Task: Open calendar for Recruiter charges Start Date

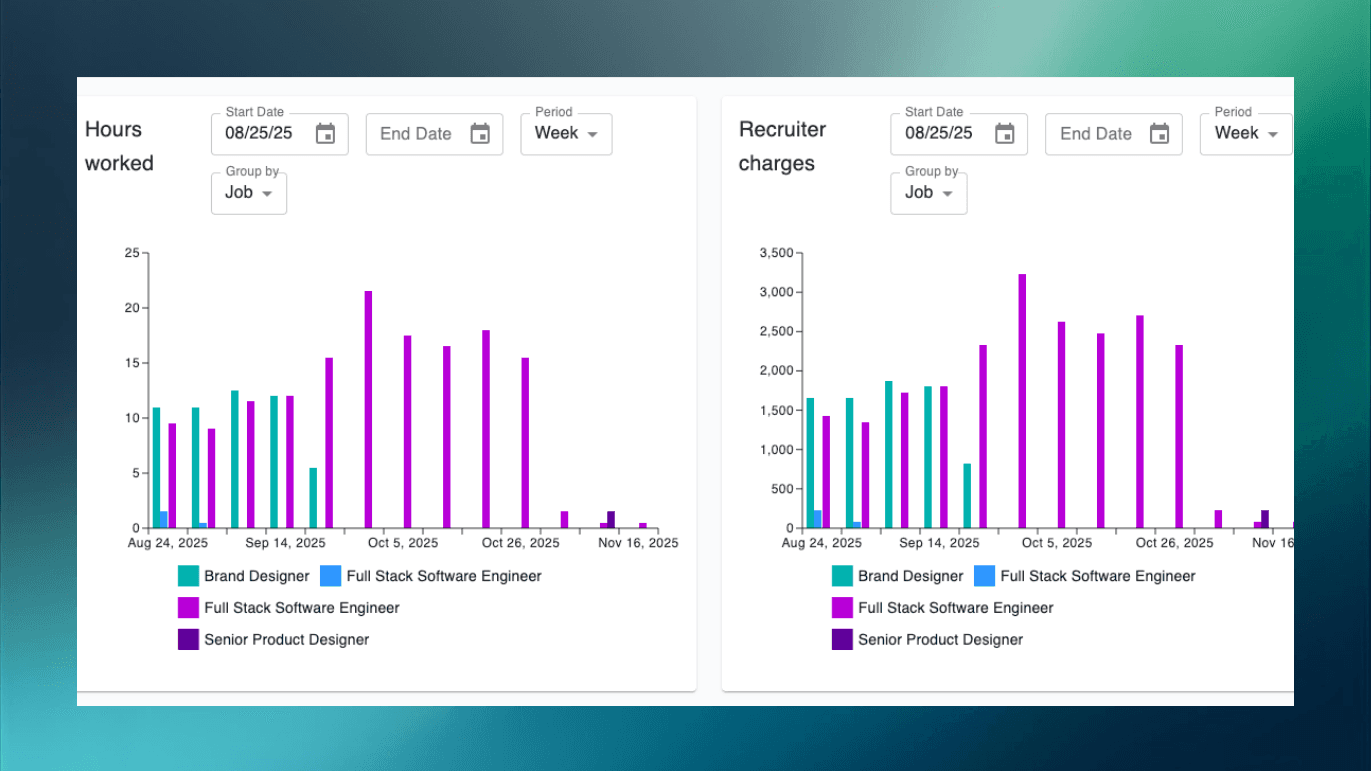Action: pos(1005,134)
